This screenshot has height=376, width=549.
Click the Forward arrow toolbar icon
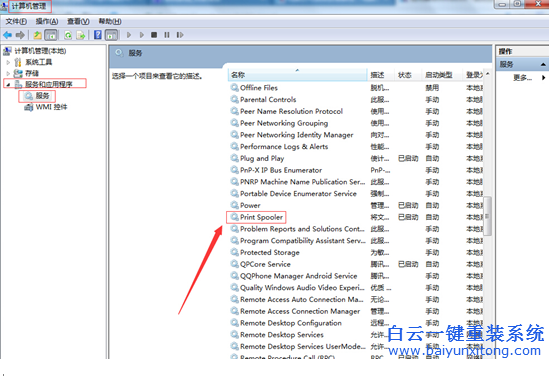pos(20,35)
